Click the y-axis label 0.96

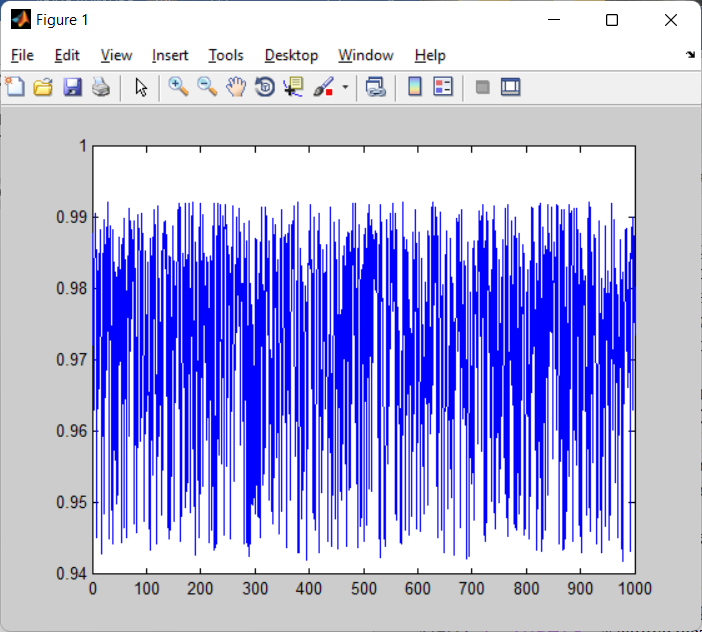(71, 431)
